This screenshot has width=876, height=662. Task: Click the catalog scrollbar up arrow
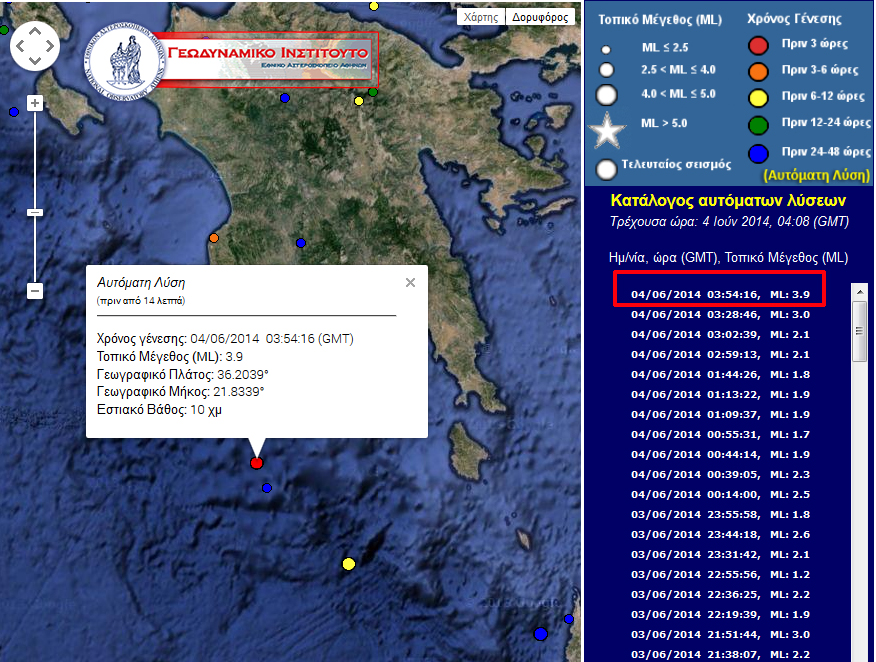point(859,291)
